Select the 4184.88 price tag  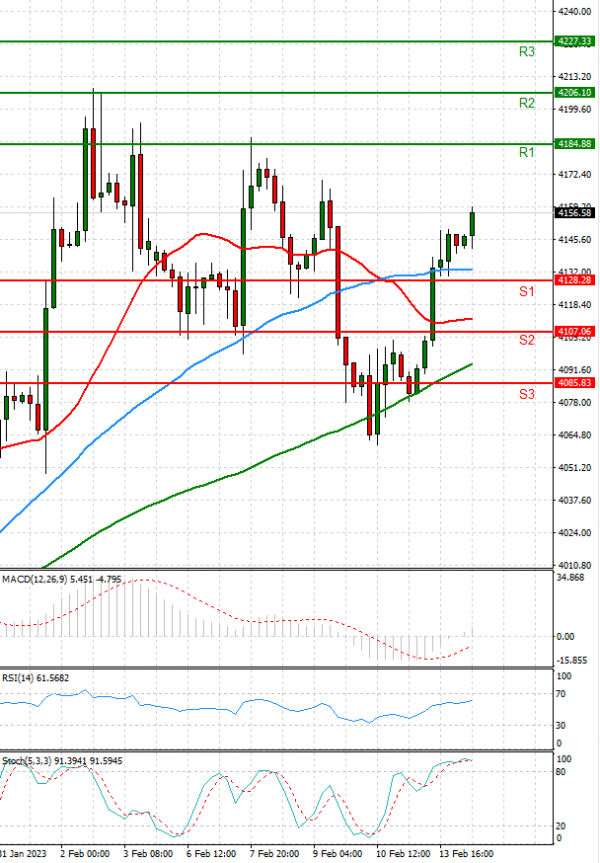(575, 144)
